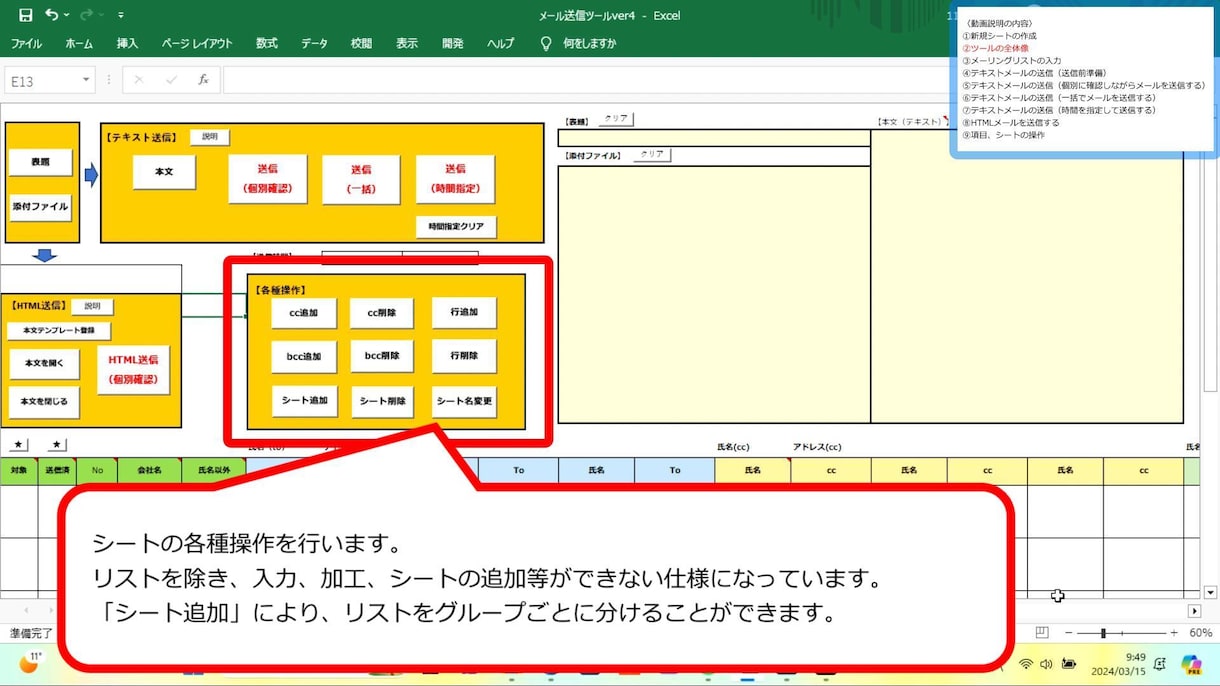Image resolution: width=1220 pixels, height=686 pixels.
Task: Undo the last action
Action: coord(51,15)
